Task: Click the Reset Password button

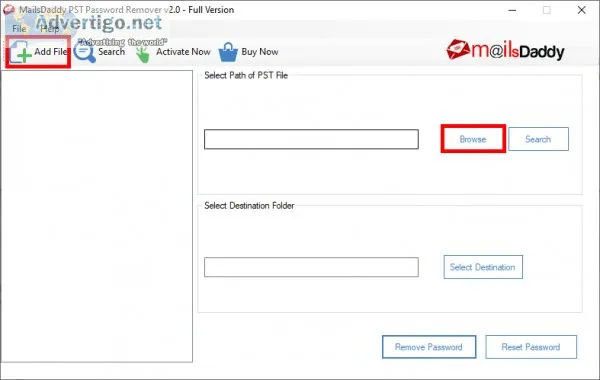Action: 531,347
